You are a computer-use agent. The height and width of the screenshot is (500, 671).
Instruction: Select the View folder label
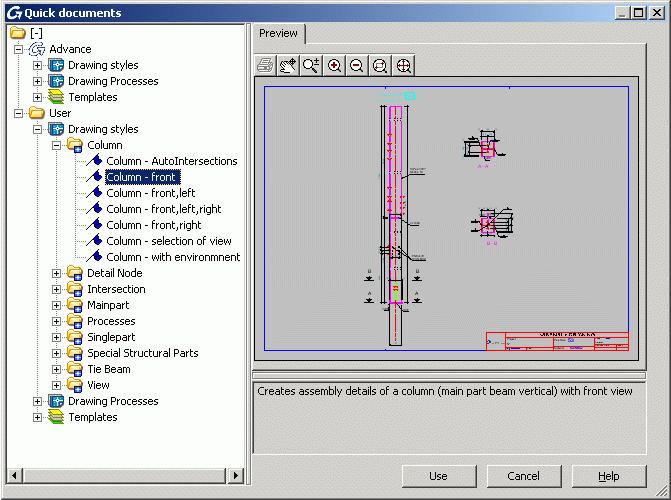click(x=98, y=385)
